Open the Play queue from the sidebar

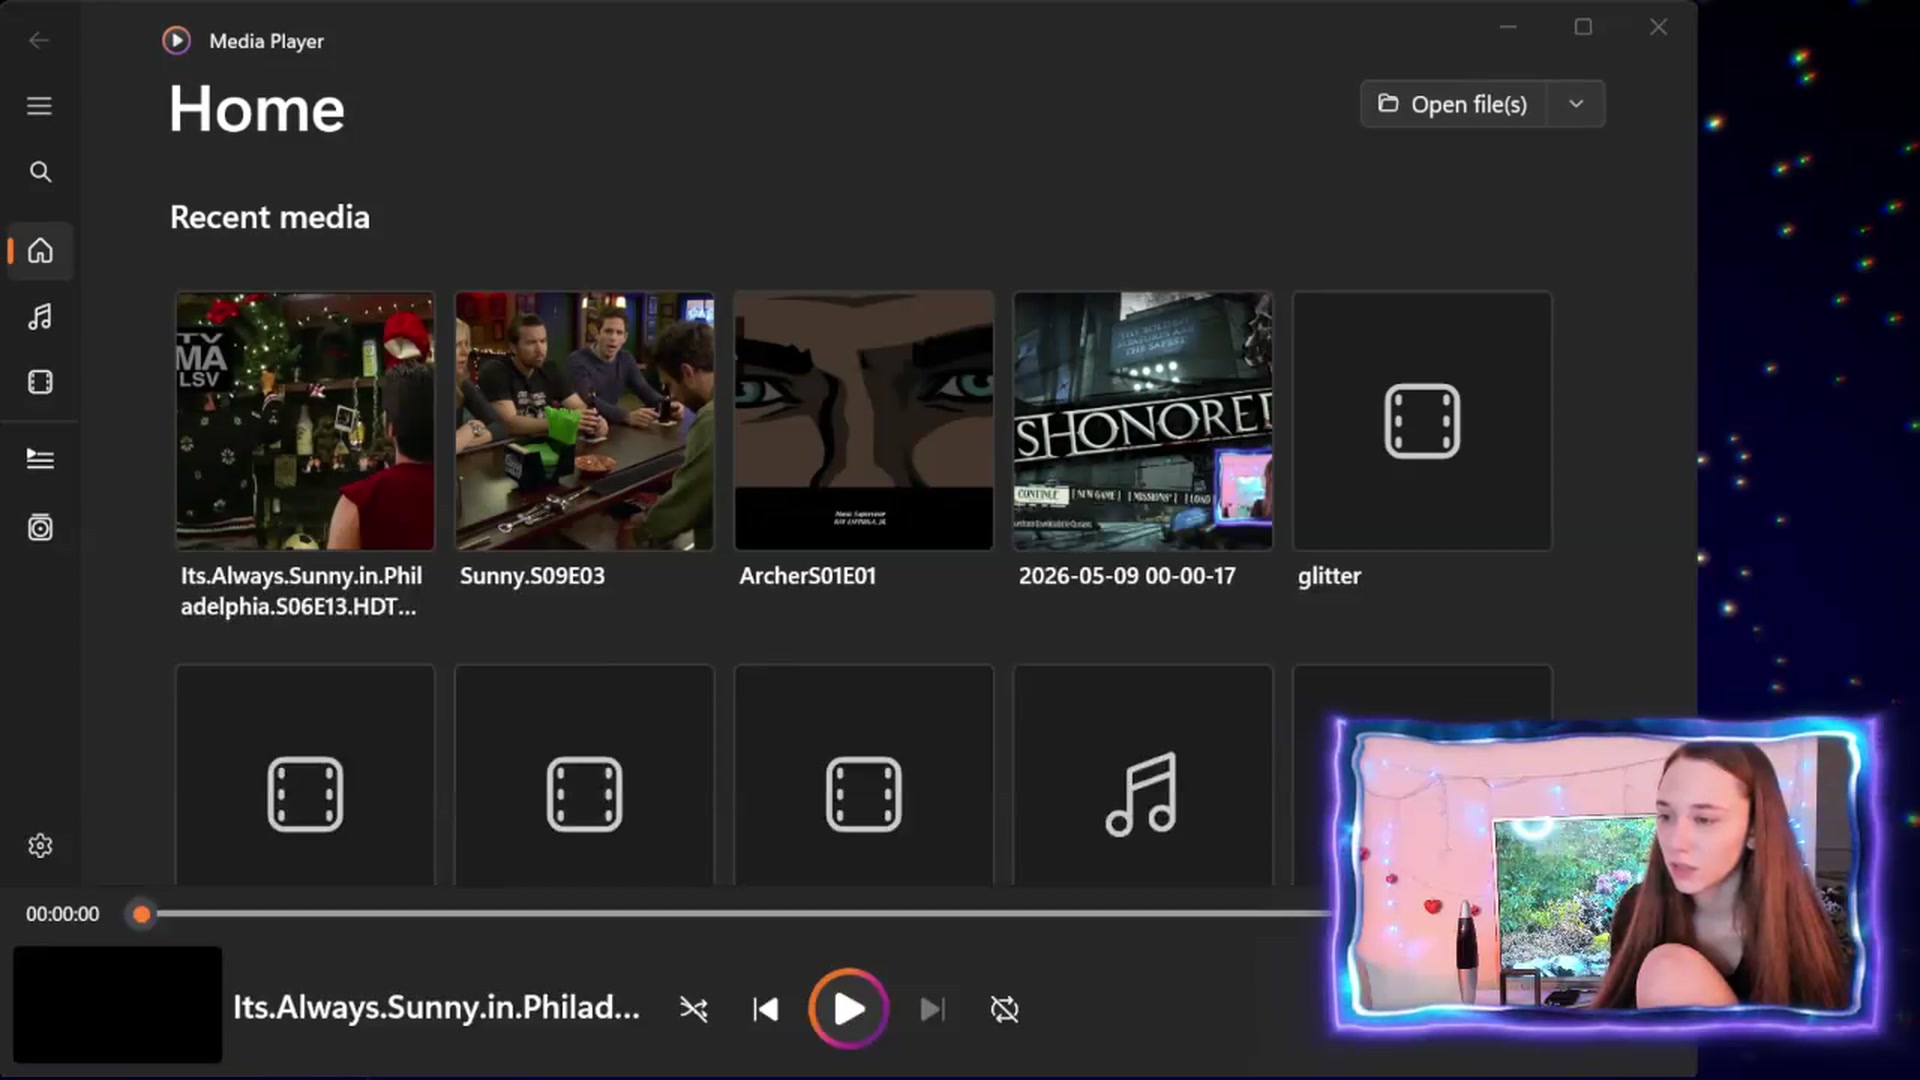coord(40,459)
